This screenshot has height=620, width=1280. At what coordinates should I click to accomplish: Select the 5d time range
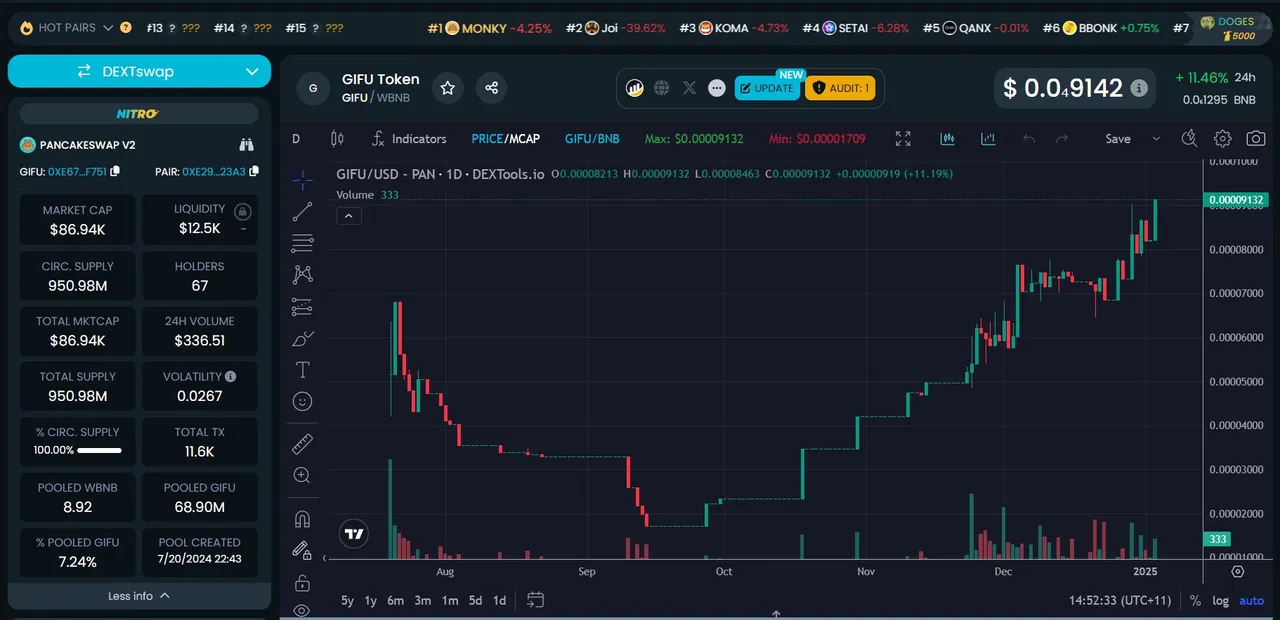(x=476, y=600)
